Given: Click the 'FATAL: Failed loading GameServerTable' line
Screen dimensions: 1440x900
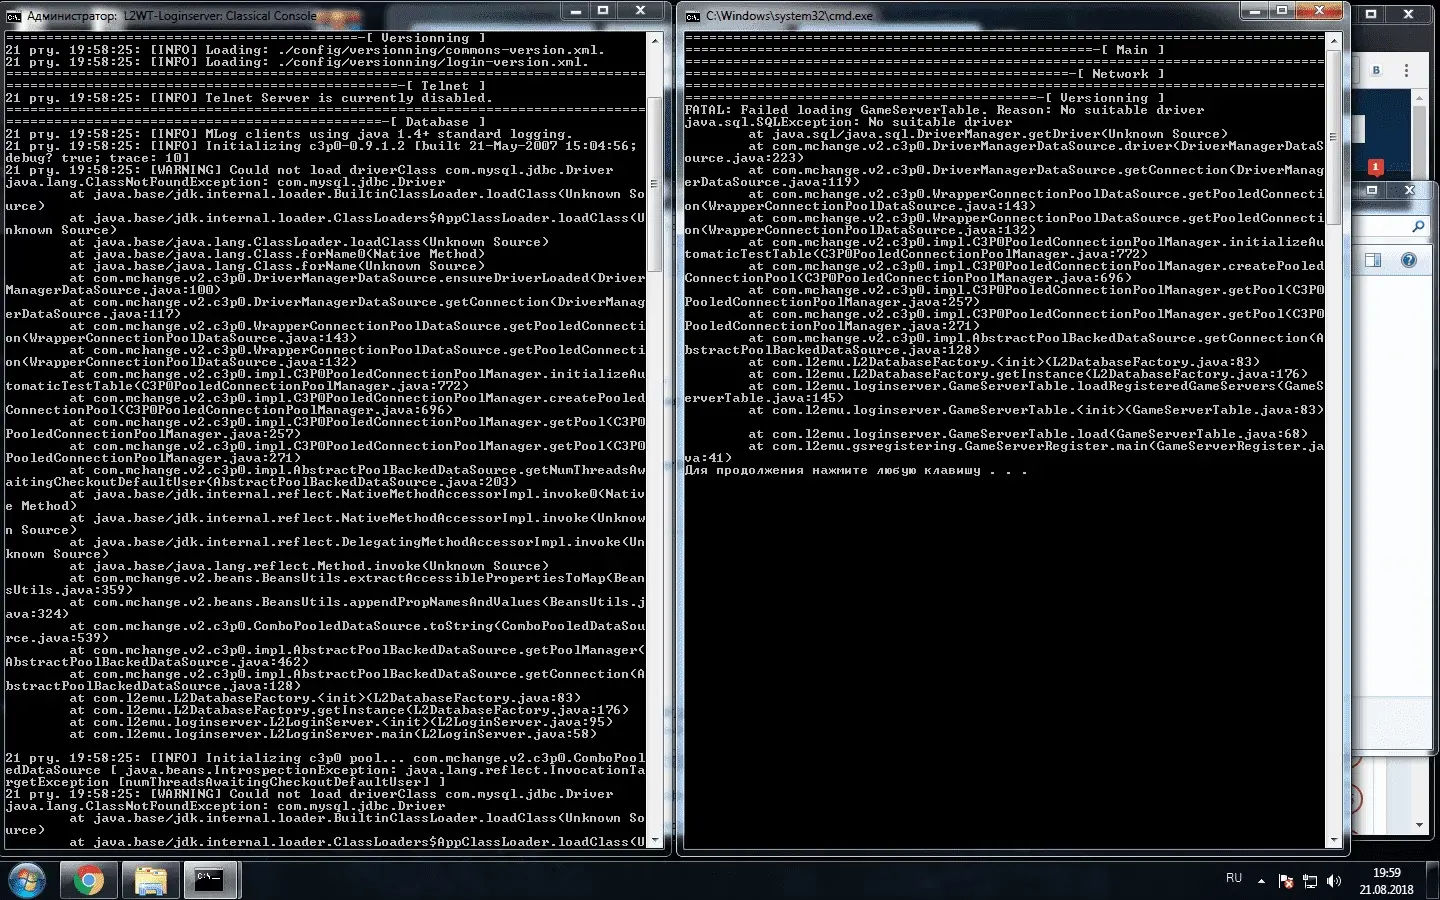Looking at the screenshot, I should coord(944,110).
